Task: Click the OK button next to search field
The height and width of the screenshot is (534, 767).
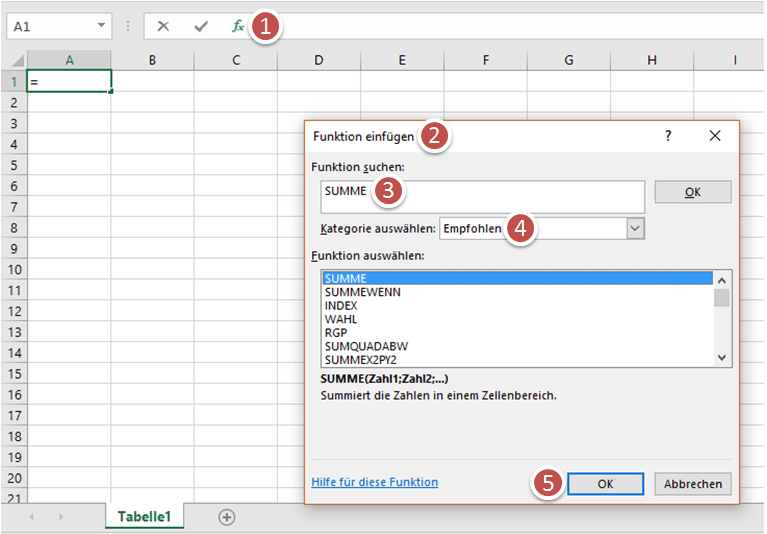Action: [x=693, y=192]
